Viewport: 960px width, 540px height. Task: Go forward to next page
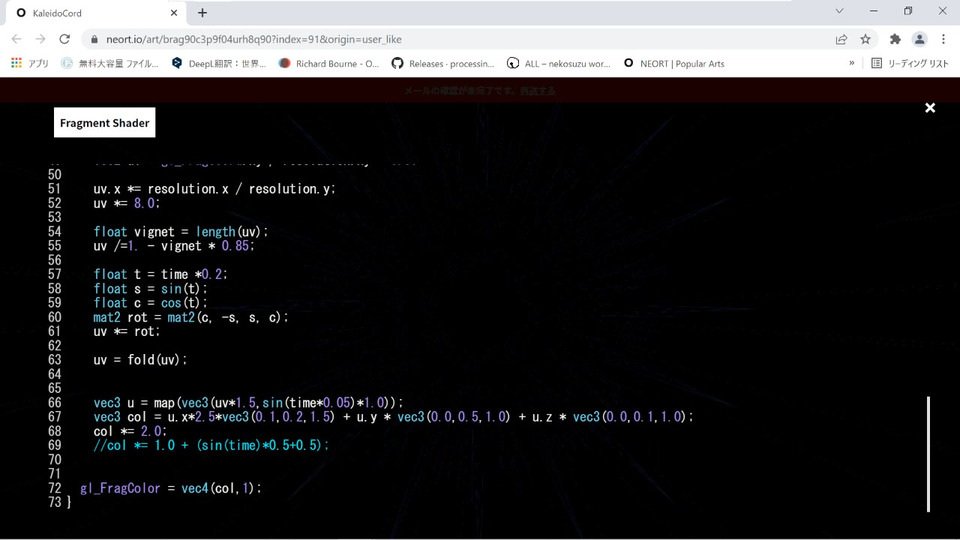click(x=40, y=39)
